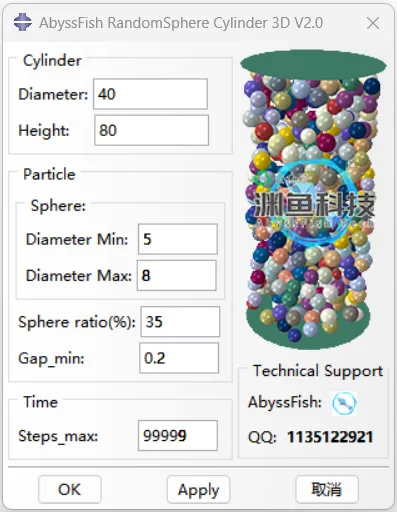Click the 取消 cancel button
Viewport: 397px width, 512px height.
pyautogui.click(x=327, y=489)
